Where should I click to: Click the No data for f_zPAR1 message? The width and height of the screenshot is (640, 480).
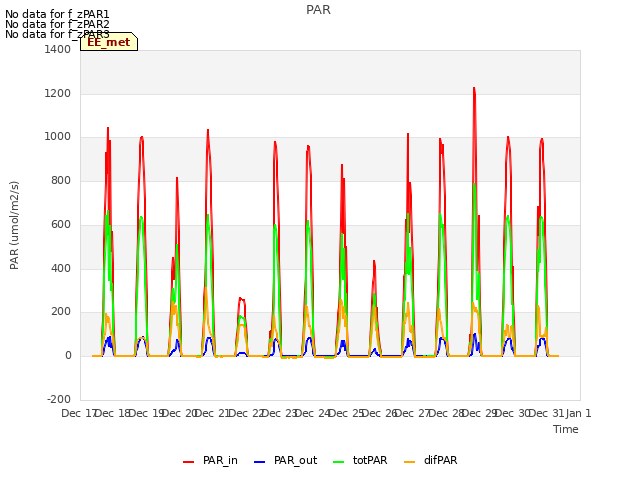tap(57, 14)
